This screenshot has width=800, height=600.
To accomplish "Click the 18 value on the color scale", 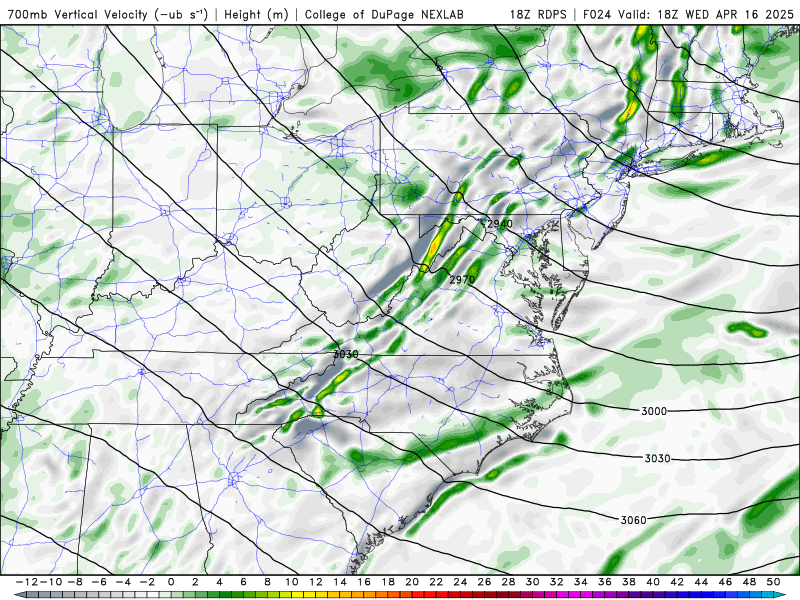I will pyautogui.click(x=388, y=582).
